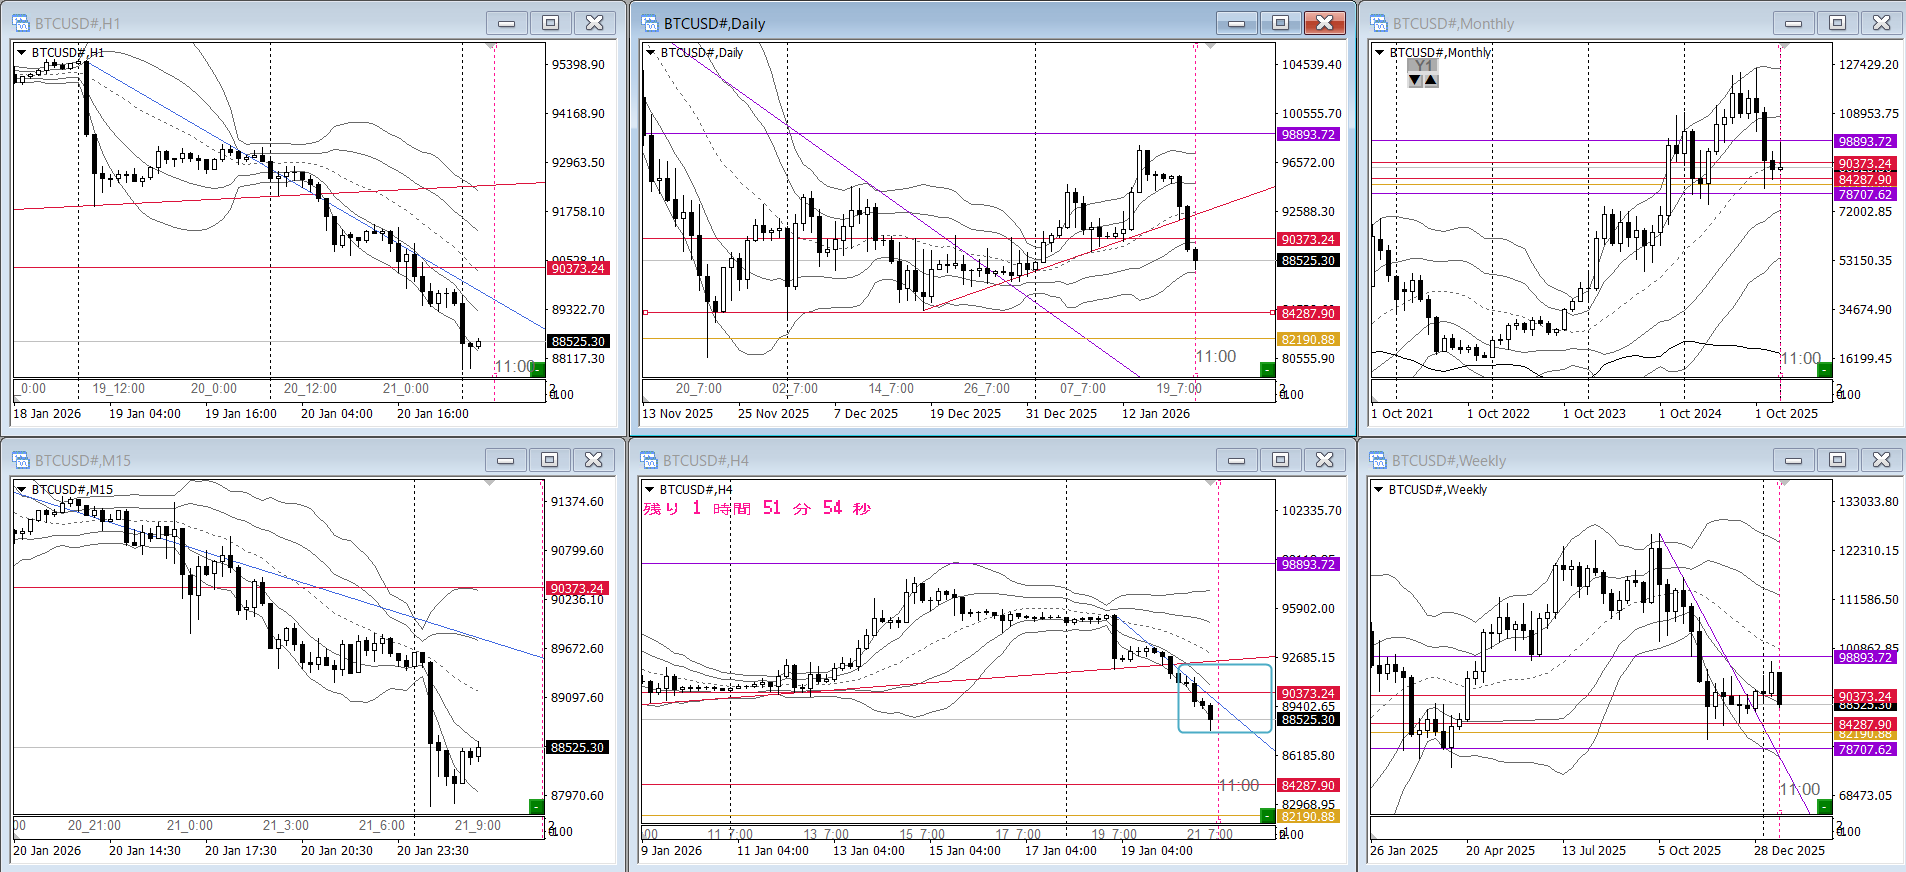Click the chart icon in the BTCUSD#,Weekly title bar
Image resolution: width=1906 pixels, height=872 pixels.
(1379, 460)
